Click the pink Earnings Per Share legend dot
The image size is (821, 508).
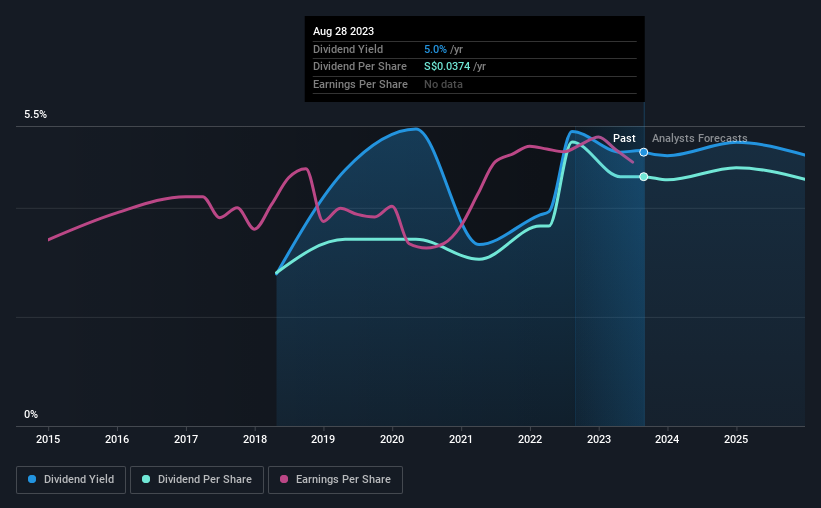[284, 479]
